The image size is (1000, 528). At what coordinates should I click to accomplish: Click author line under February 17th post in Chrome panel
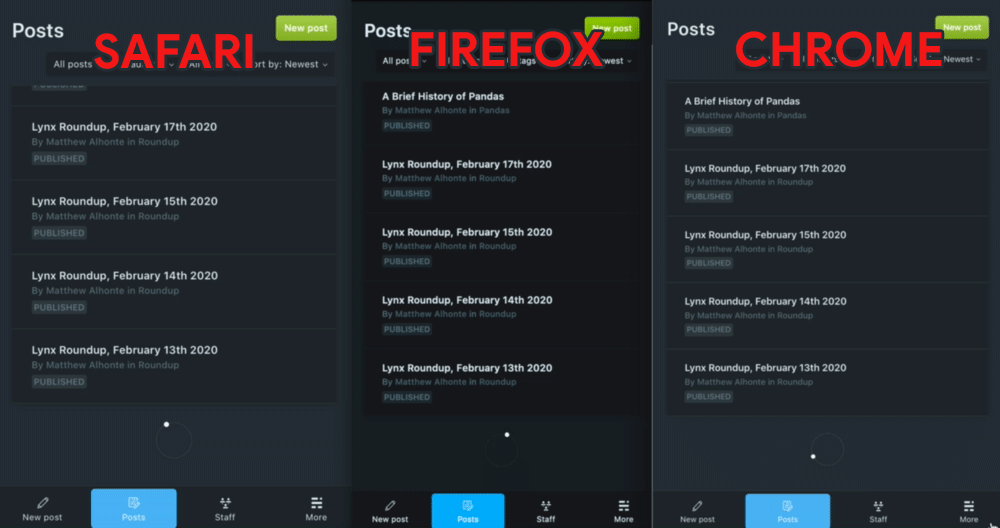click(749, 182)
